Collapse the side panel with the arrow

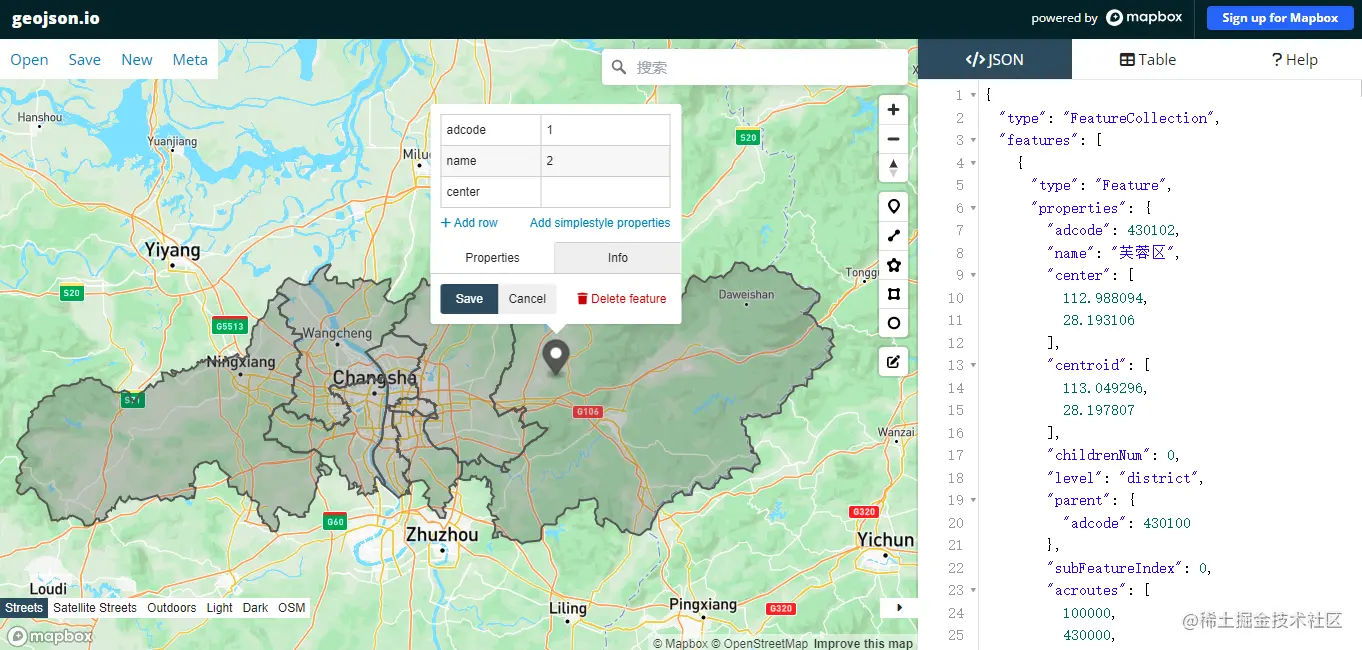(899, 607)
